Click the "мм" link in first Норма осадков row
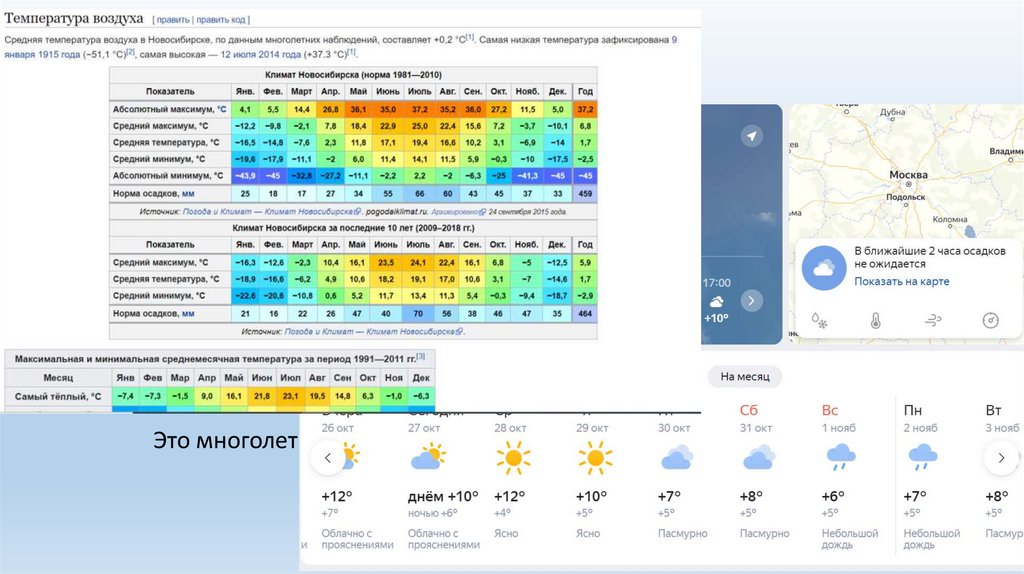 pyautogui.click(x=188, y=193)
